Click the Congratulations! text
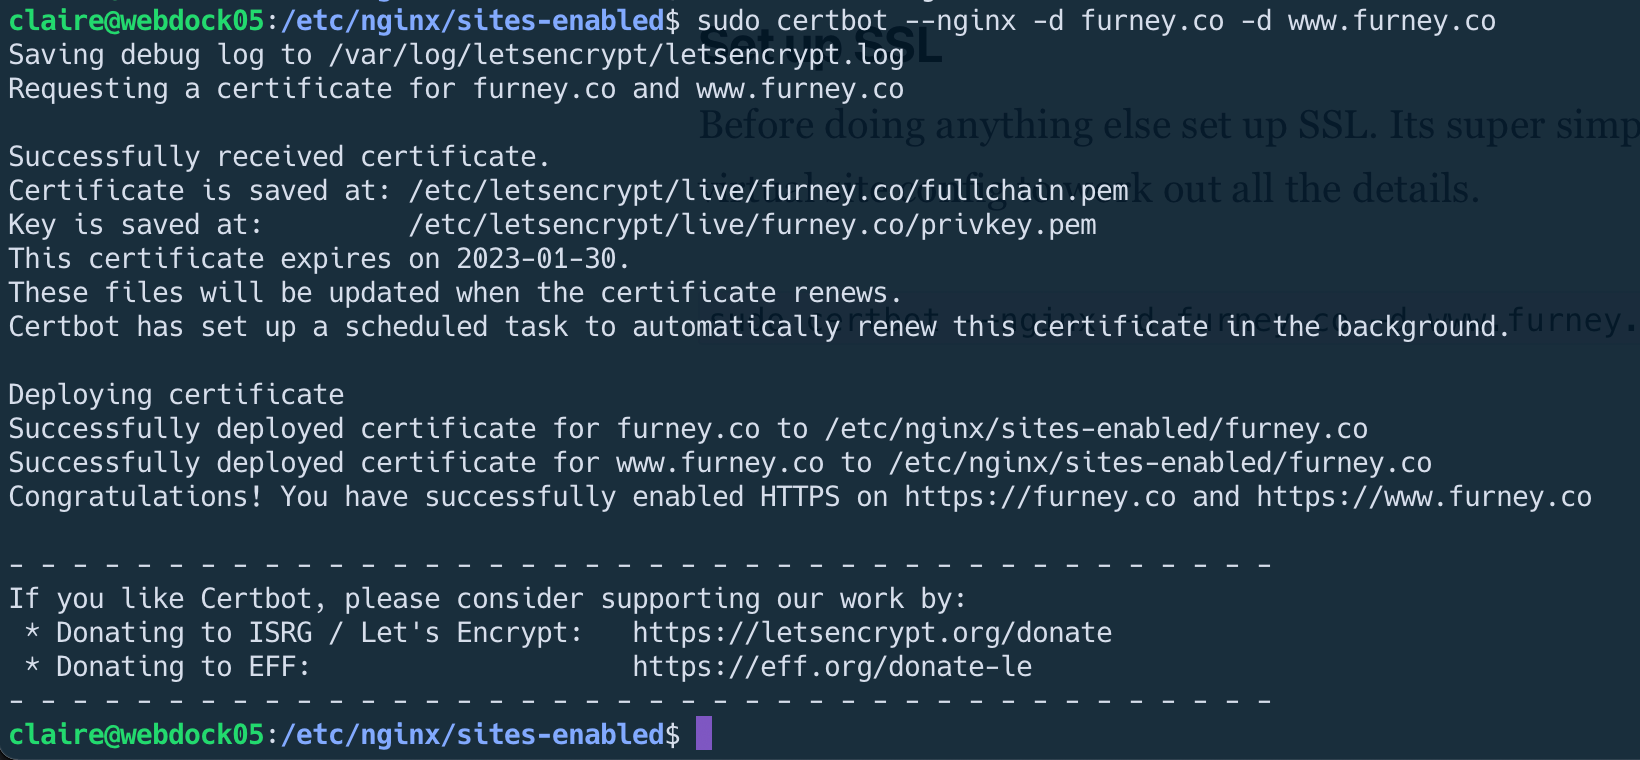Screen dimensions: 1640x760 (136, 497)
